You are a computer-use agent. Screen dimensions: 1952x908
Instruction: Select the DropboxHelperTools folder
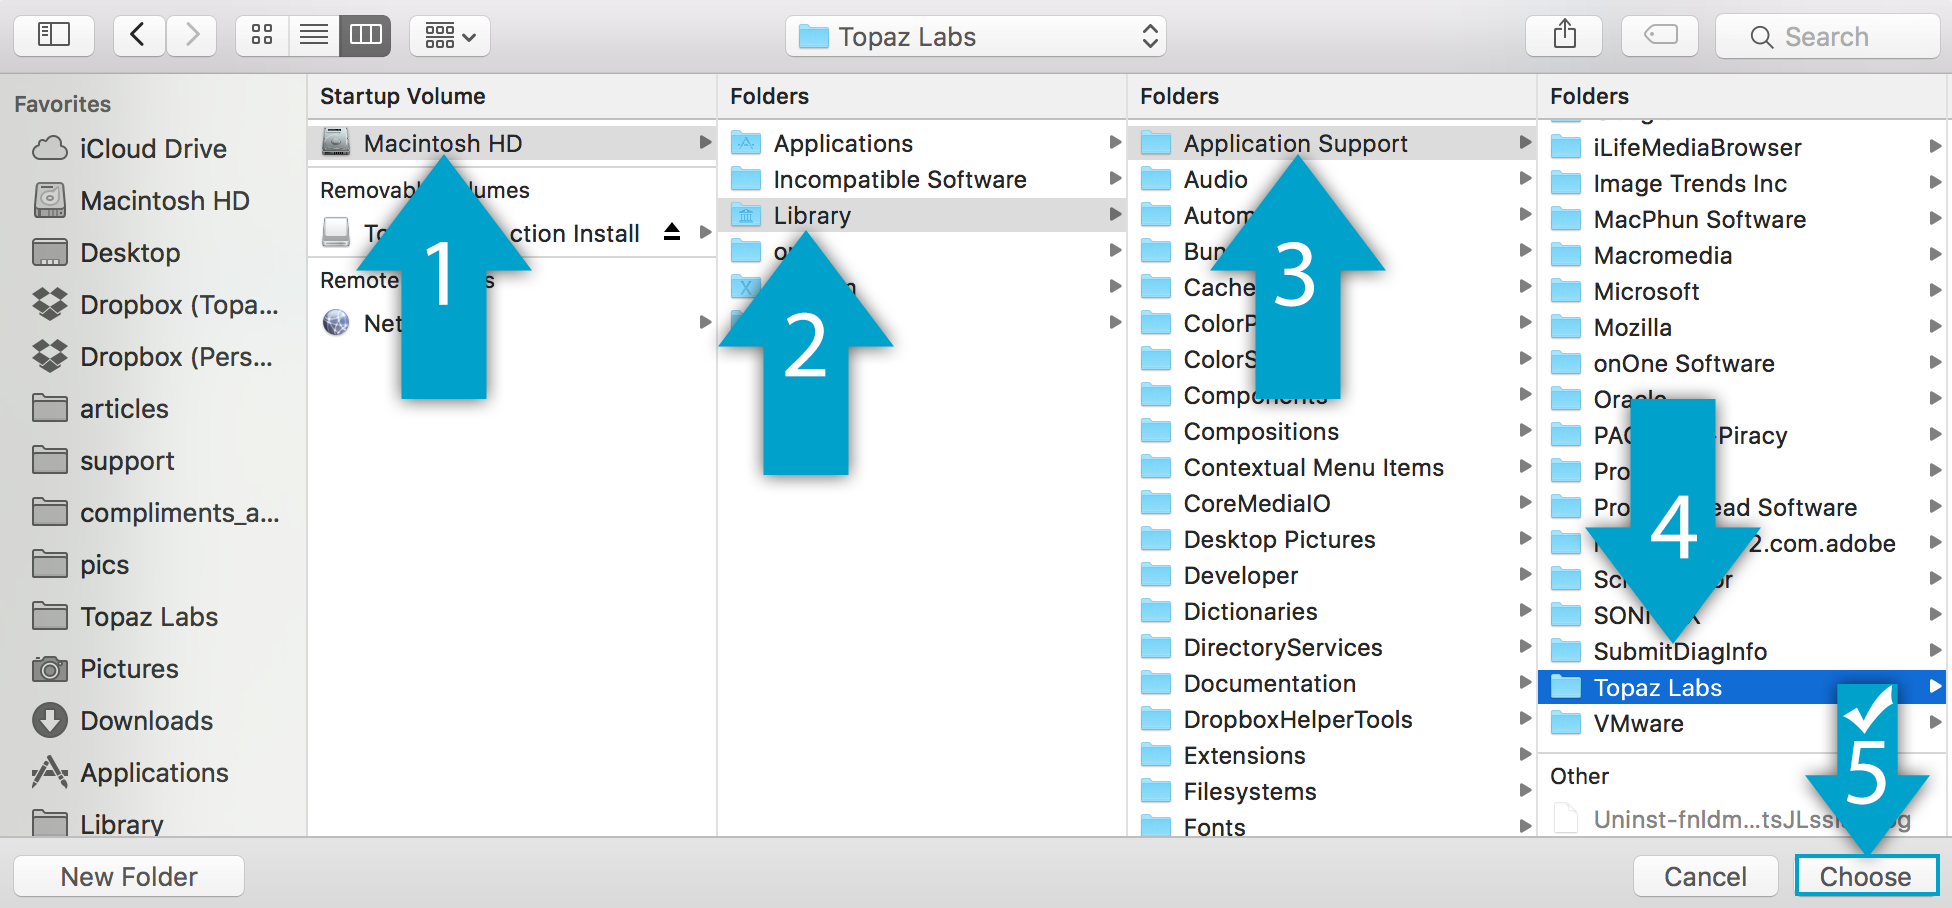point(1332,719)
